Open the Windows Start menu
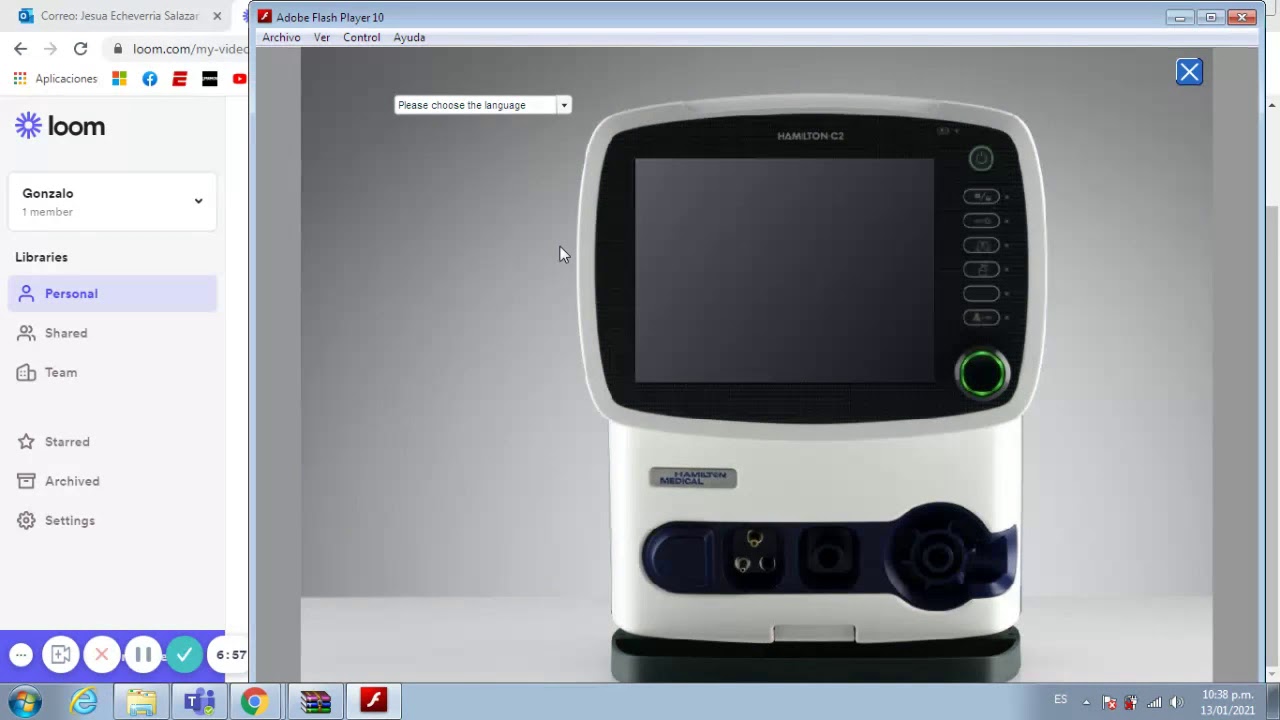Screen dimensions: 1280x720 (25, 701)
